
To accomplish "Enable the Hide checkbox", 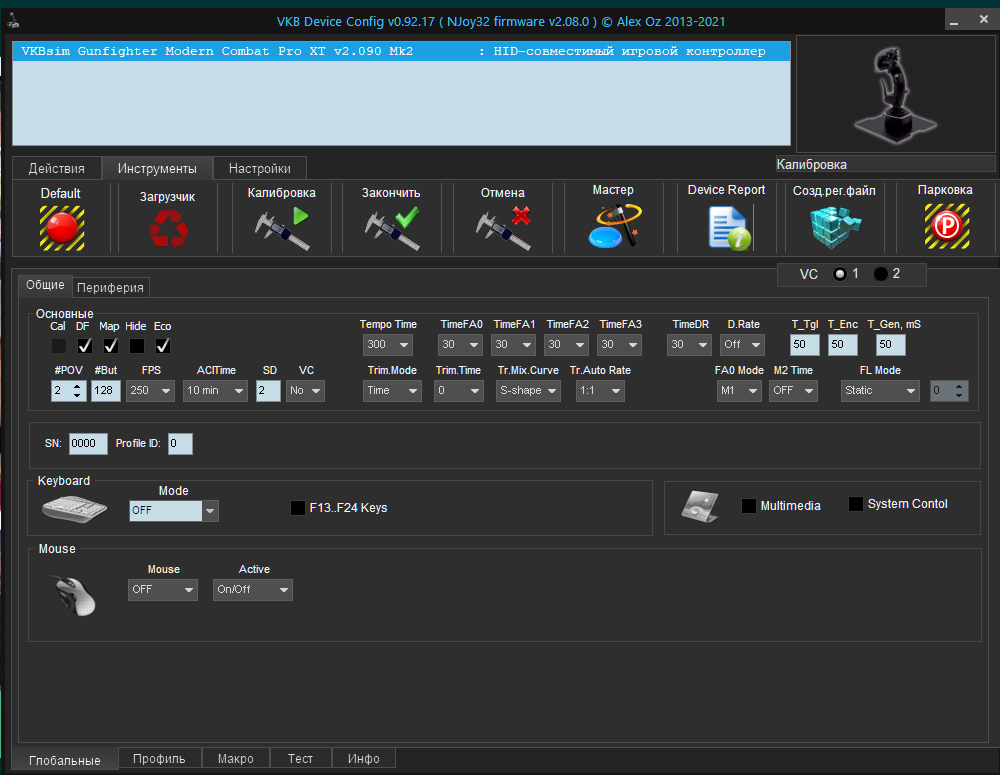I will pos(136,346).
